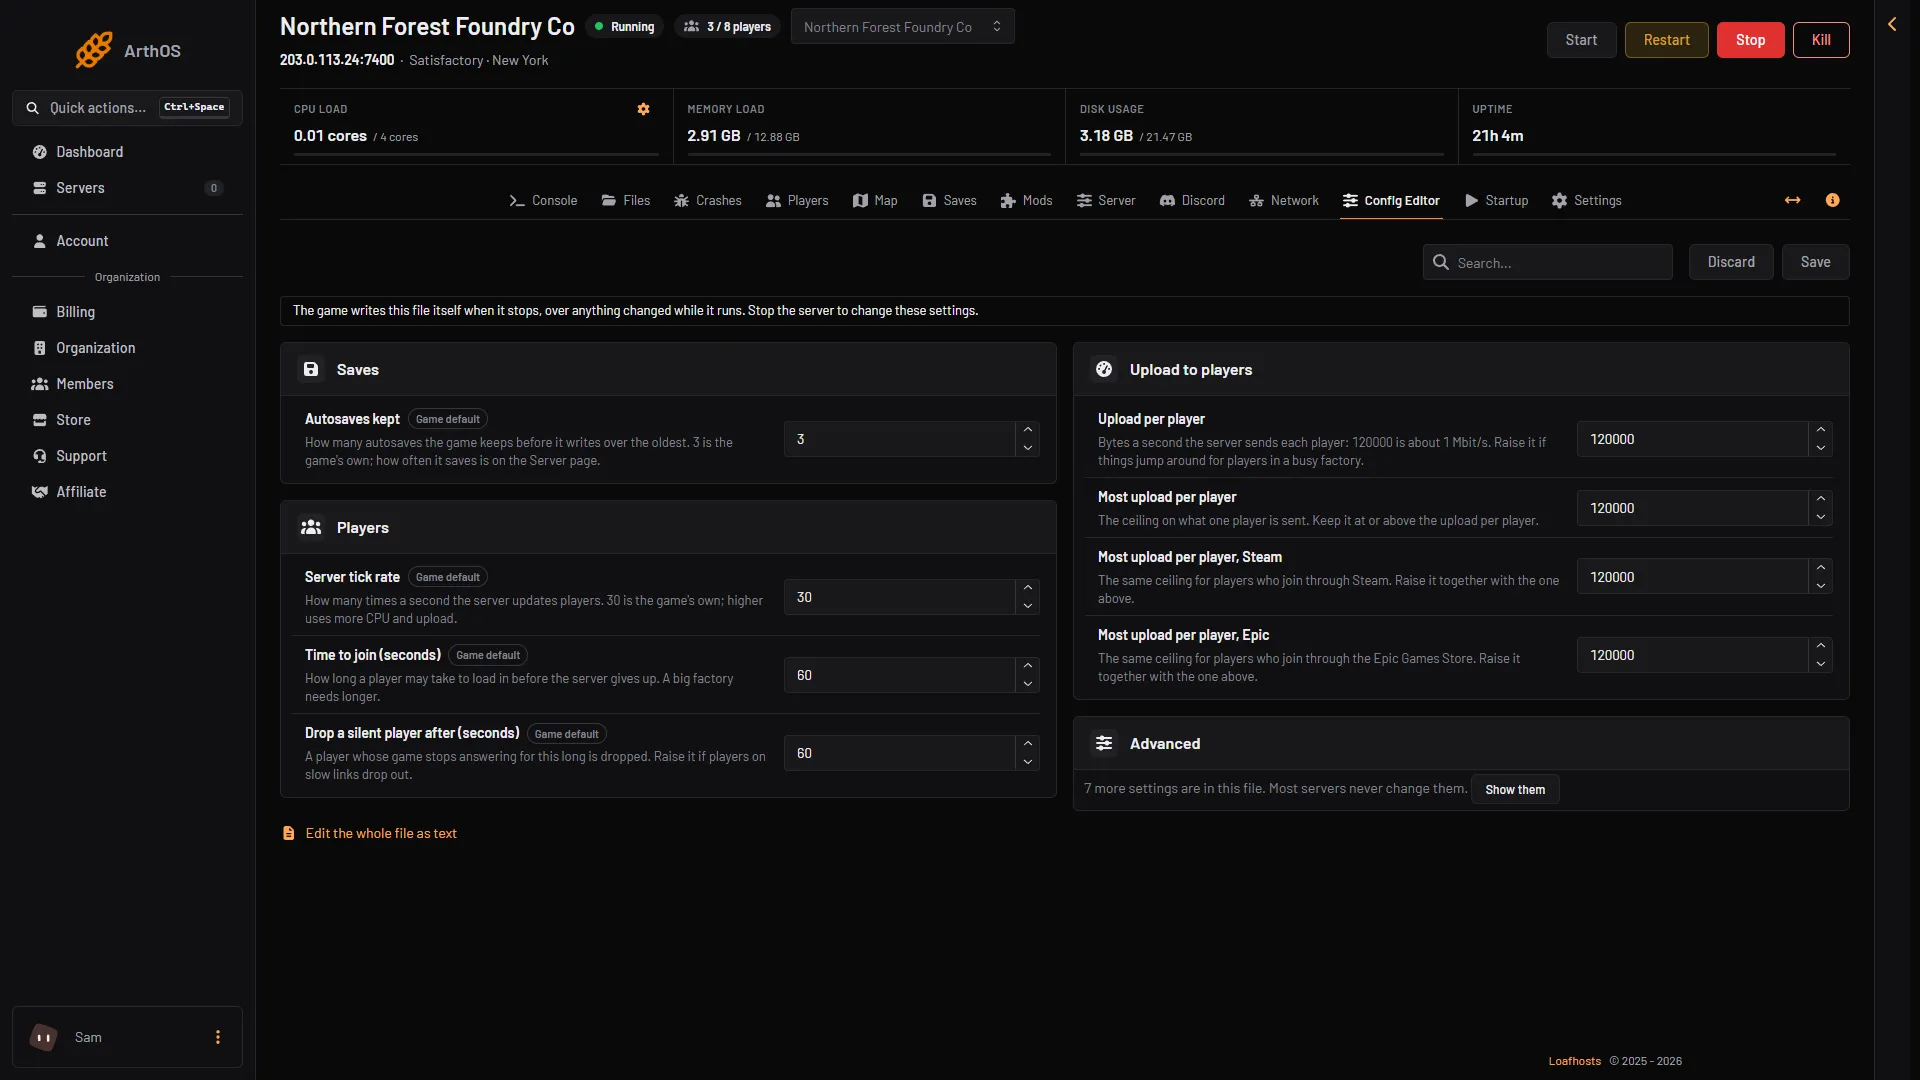Click the ArthOS logo

(x=127, y=50)
